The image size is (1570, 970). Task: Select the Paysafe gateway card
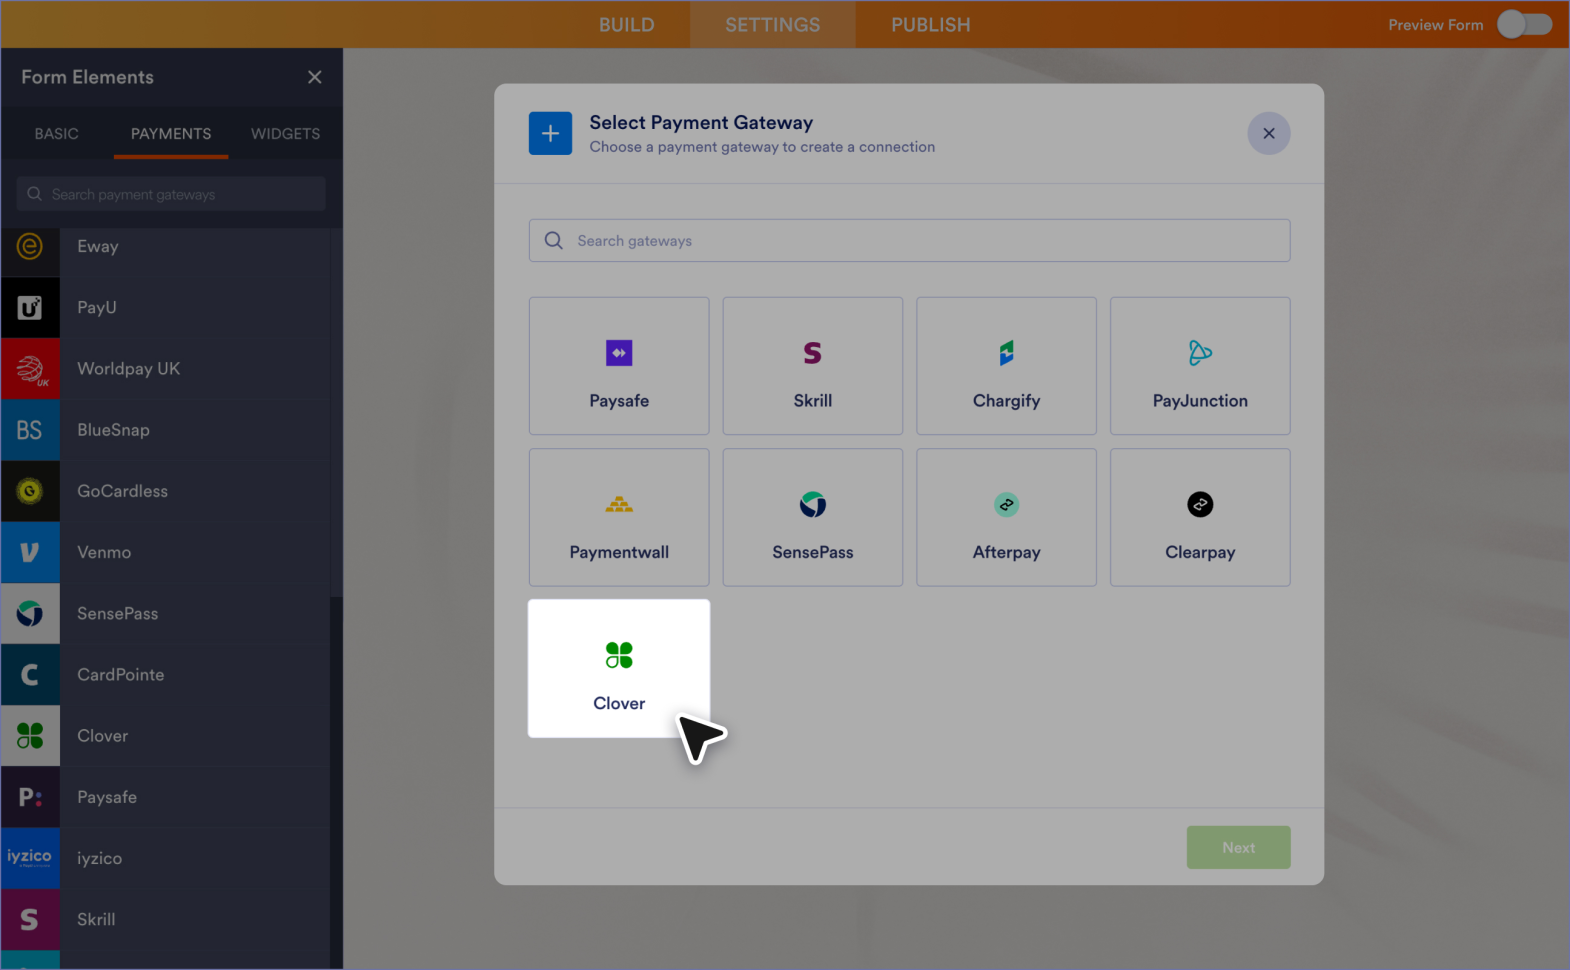click(619, 366)
